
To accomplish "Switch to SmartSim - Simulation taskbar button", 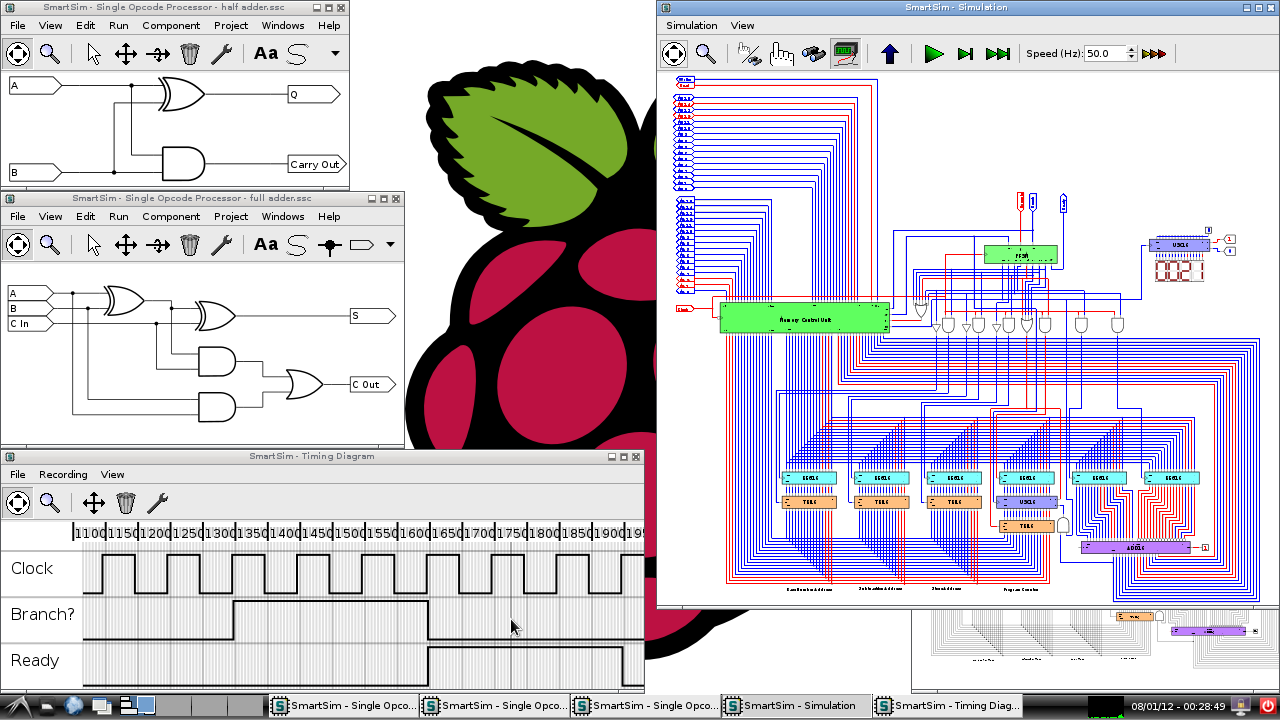I will [x=796, y=705].
